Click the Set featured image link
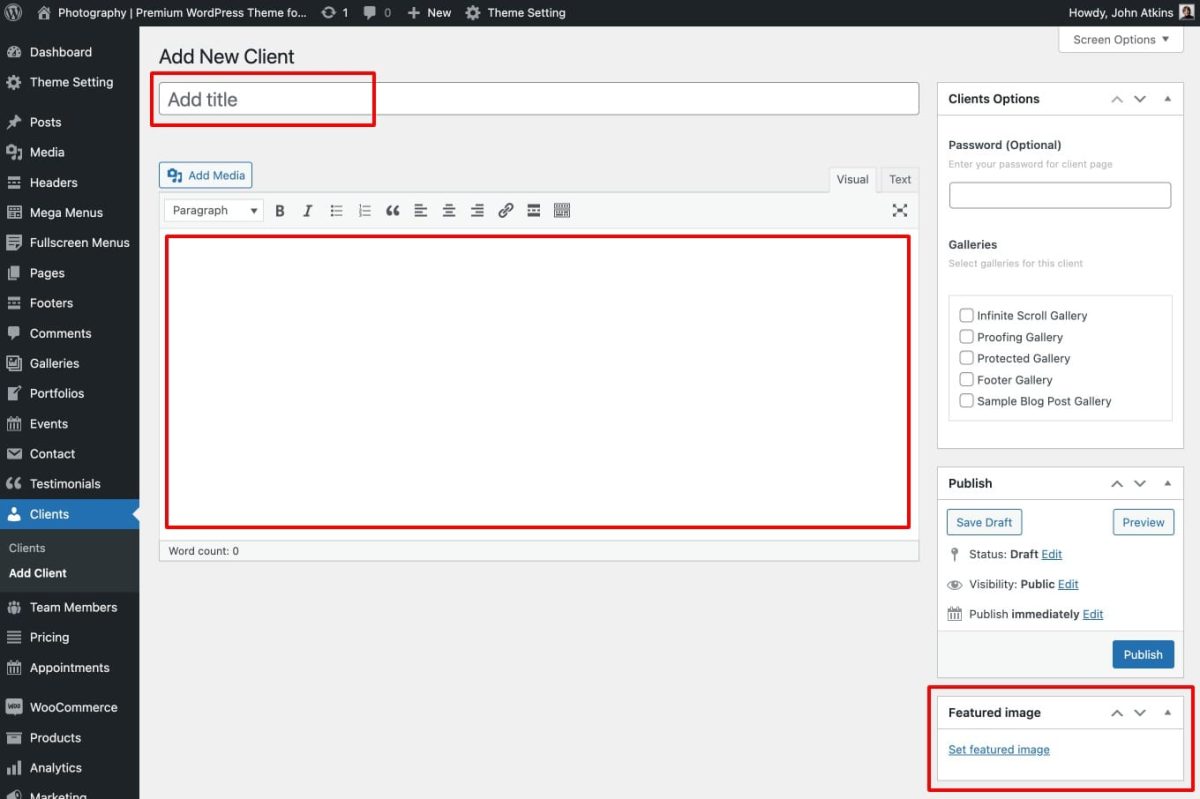1200x799 pixels. coord(998,749)
